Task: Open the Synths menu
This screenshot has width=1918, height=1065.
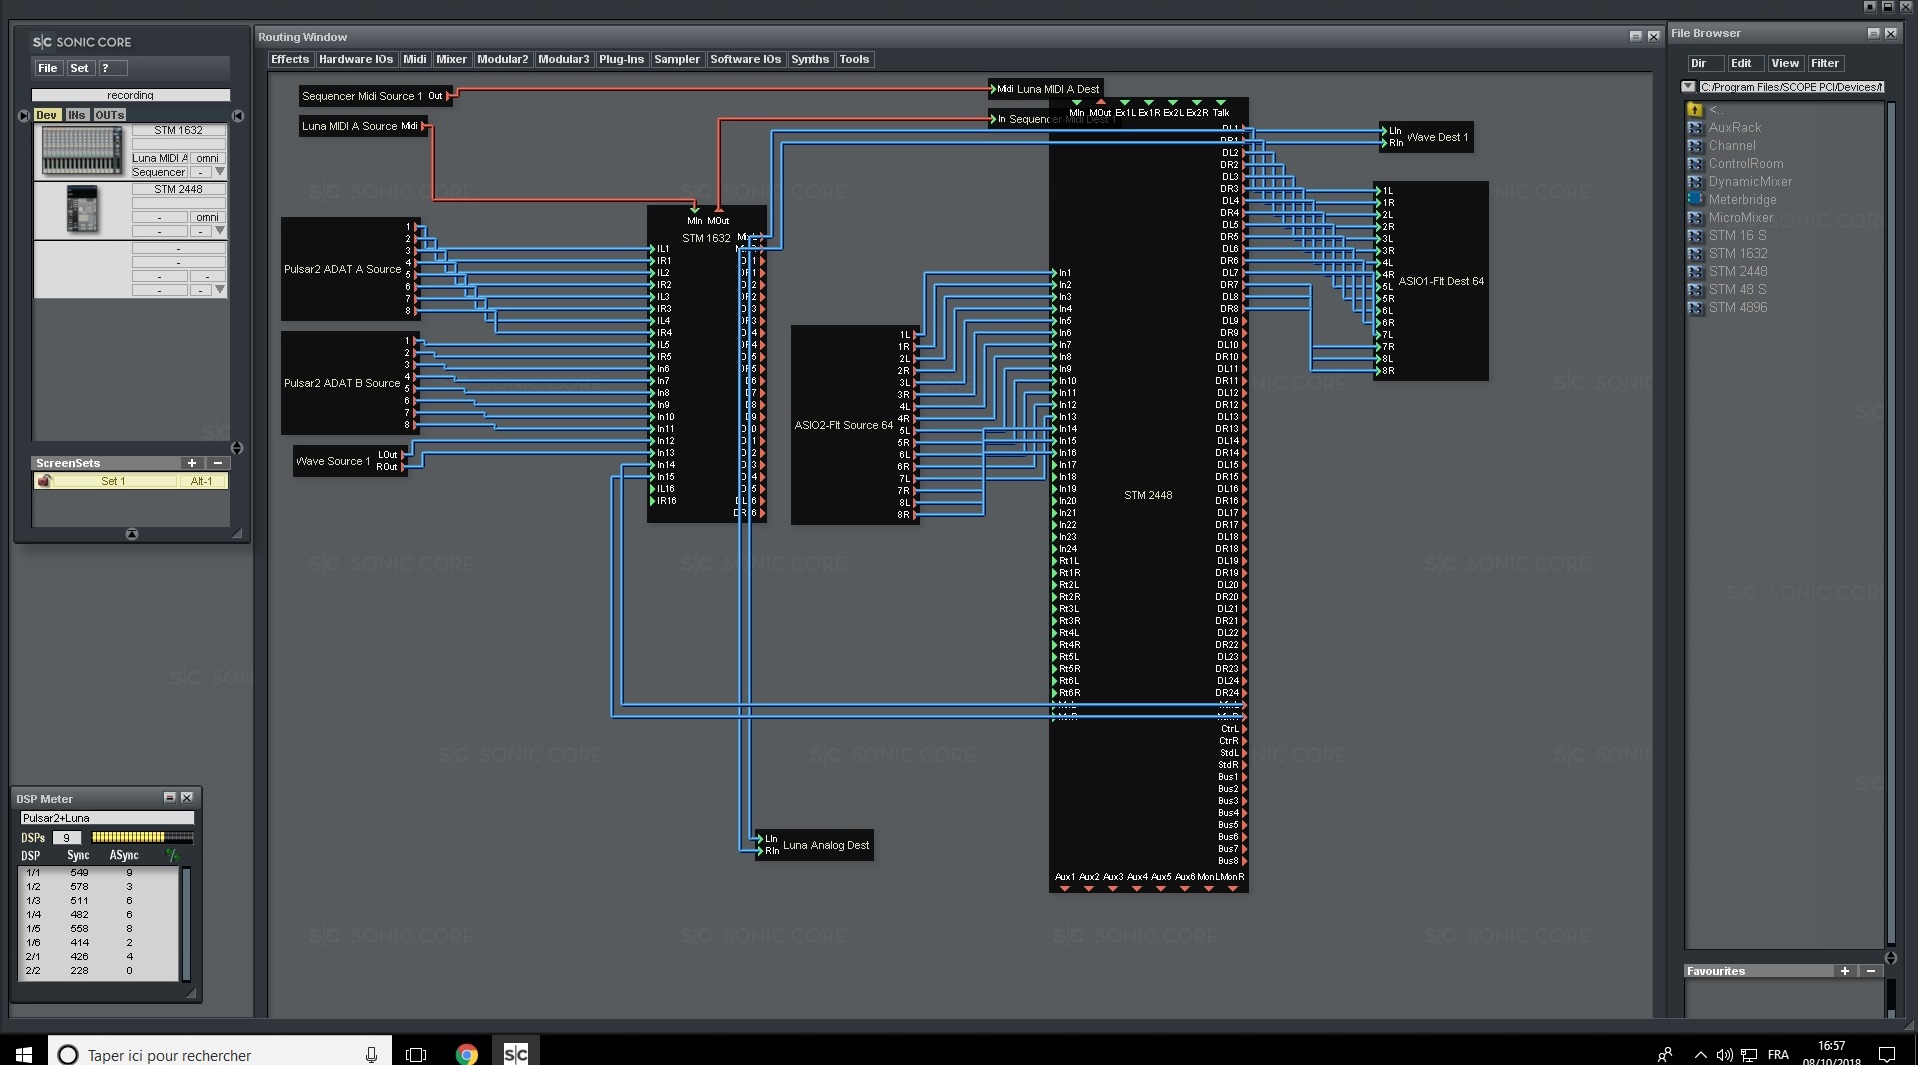Action: [810, 59]
